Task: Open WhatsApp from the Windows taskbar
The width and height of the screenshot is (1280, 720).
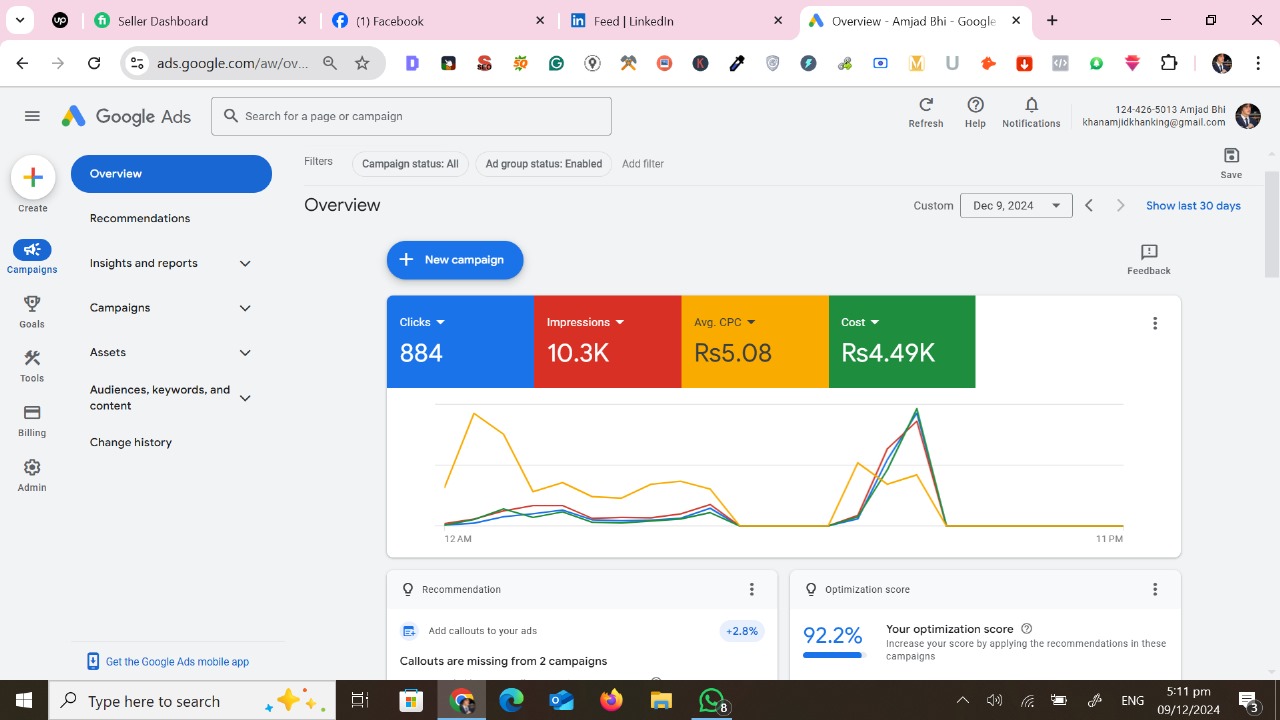Action: point(711,700)
